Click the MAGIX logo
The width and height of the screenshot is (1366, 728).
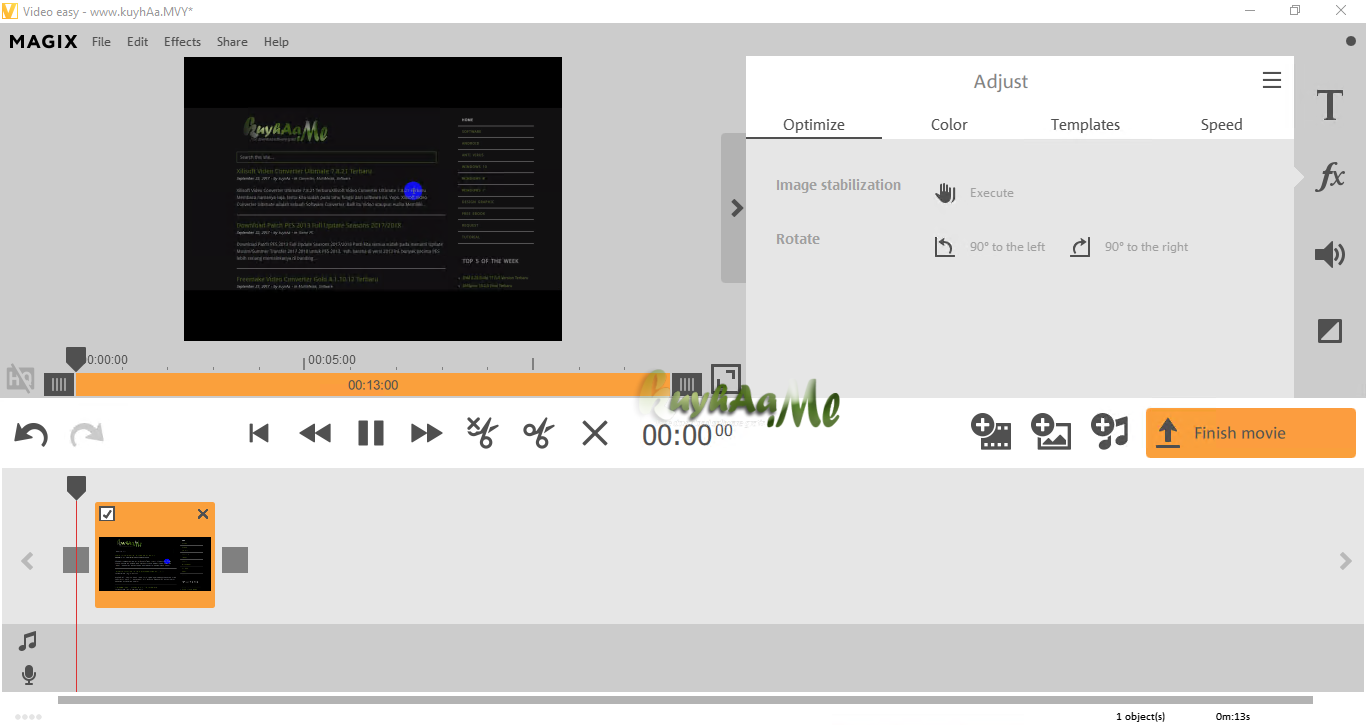(x=44, y=42)
